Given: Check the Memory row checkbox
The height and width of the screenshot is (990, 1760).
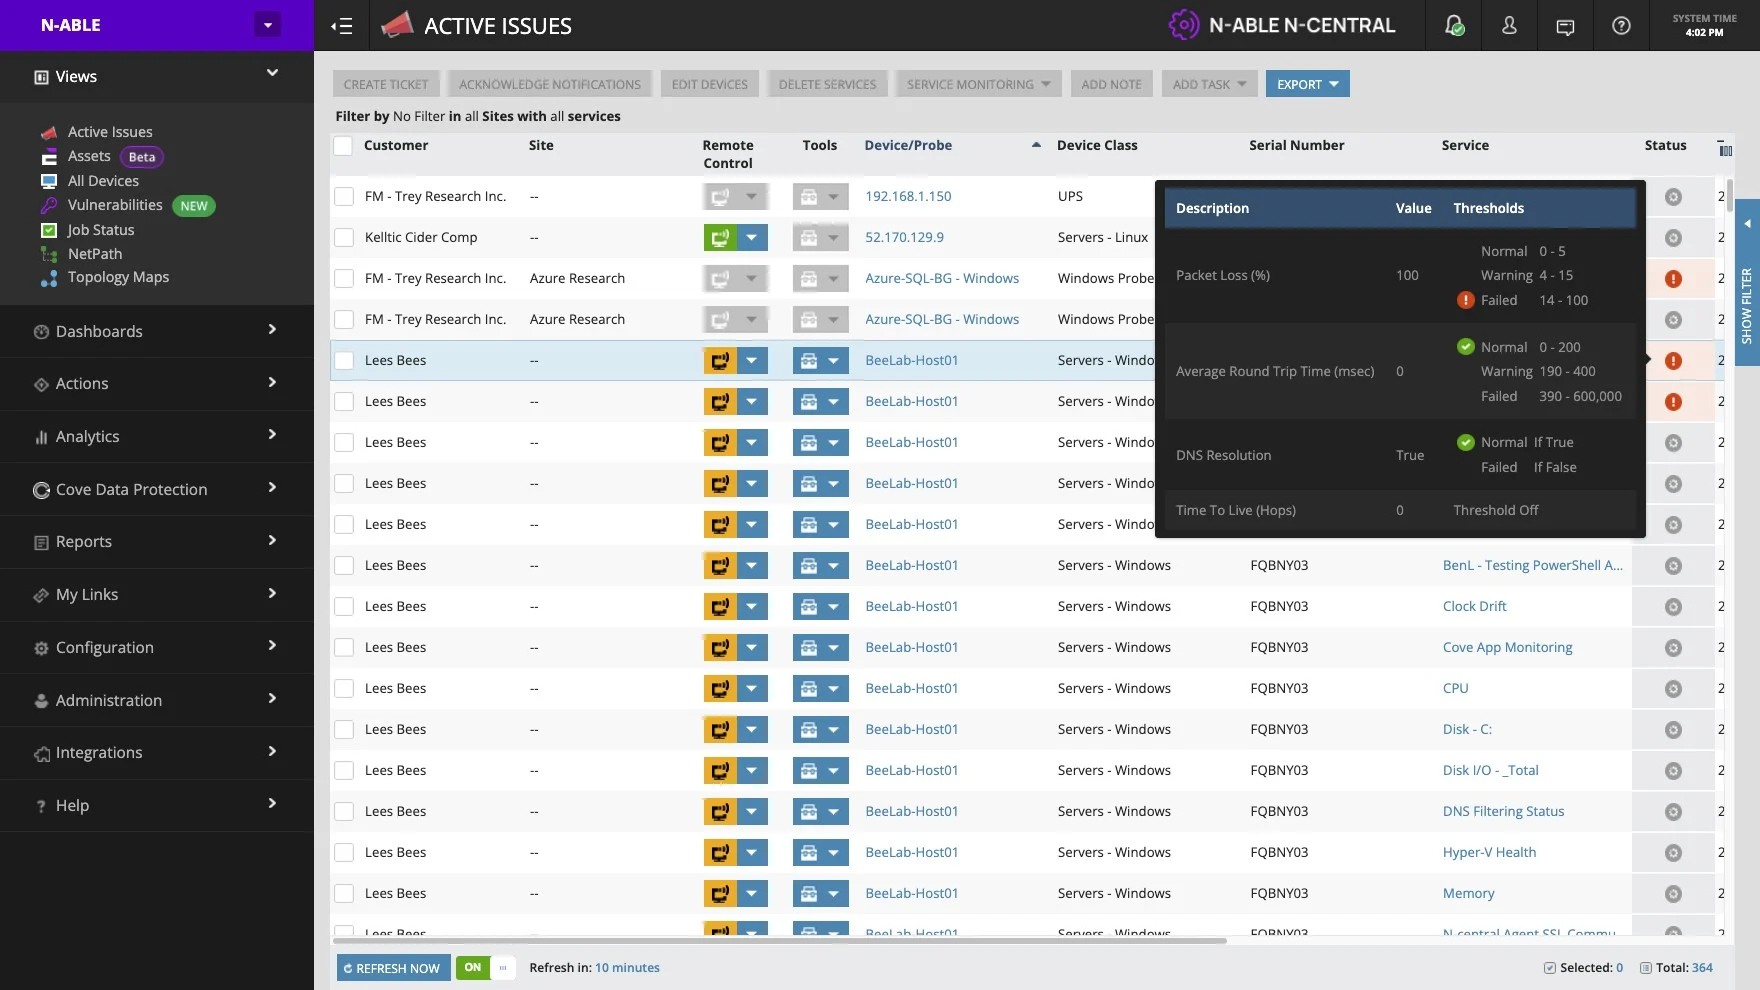Looking at the screenshot, I should (344, 893).
